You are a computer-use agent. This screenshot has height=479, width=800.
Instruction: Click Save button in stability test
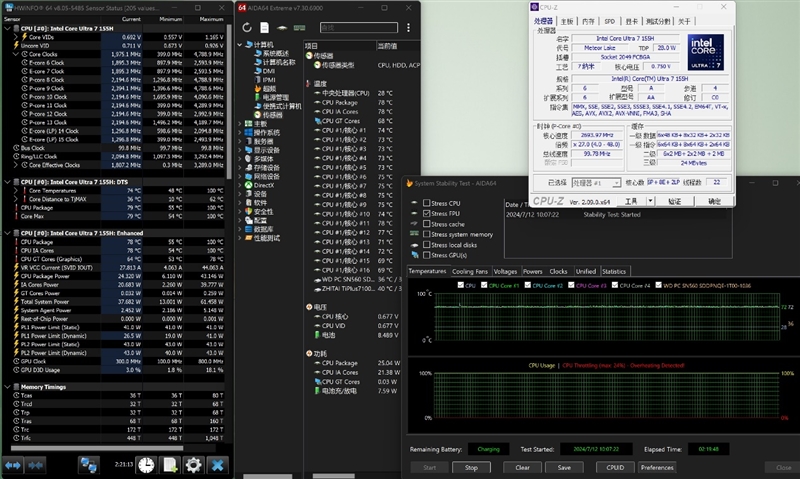(564, 467)
